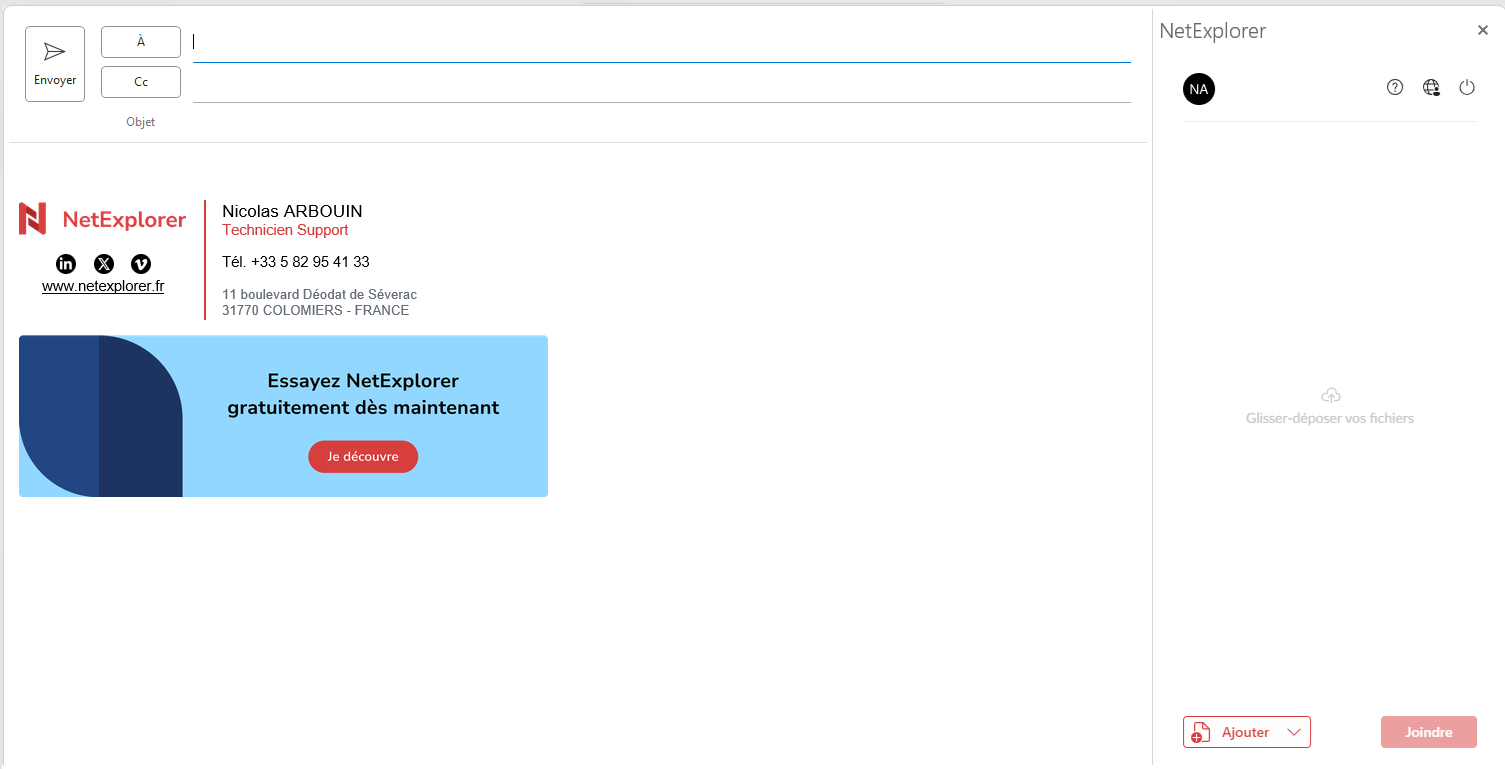Open the À recipients picker
Image resolution: width=1505 pixels, height=769 pixels.
141,42
